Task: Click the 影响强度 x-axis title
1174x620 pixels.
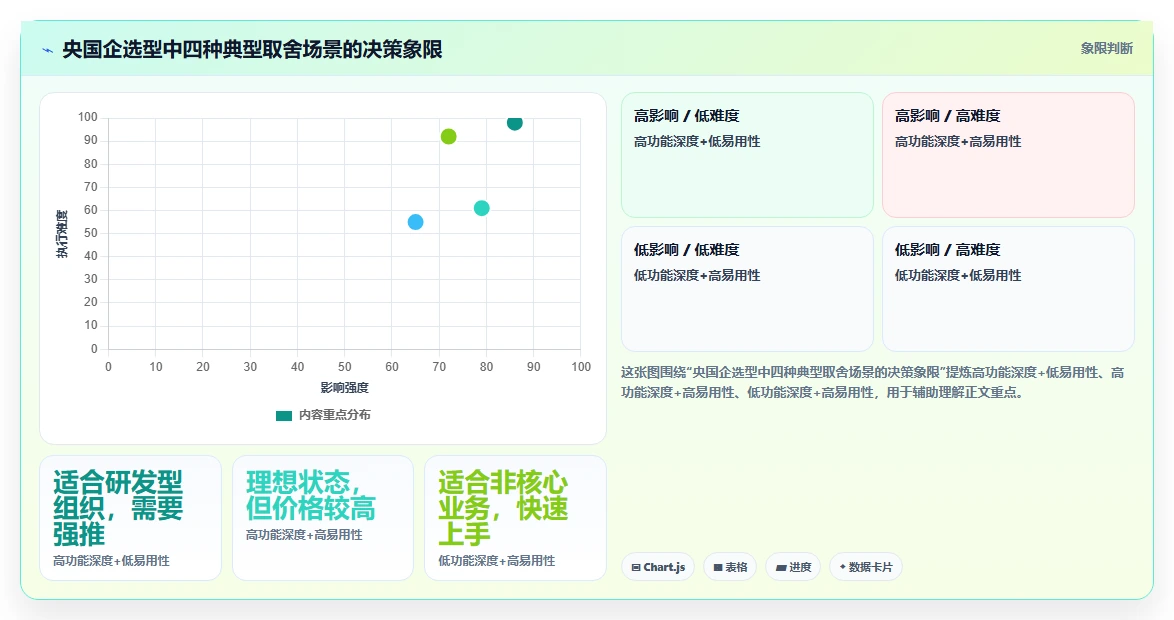Action: coord(344,388)
